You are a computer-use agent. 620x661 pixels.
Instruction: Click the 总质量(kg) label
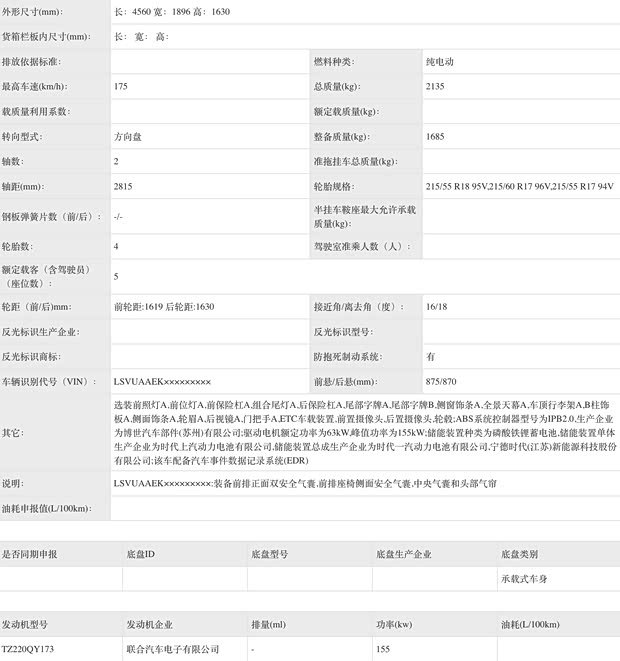tap(338, 86)
